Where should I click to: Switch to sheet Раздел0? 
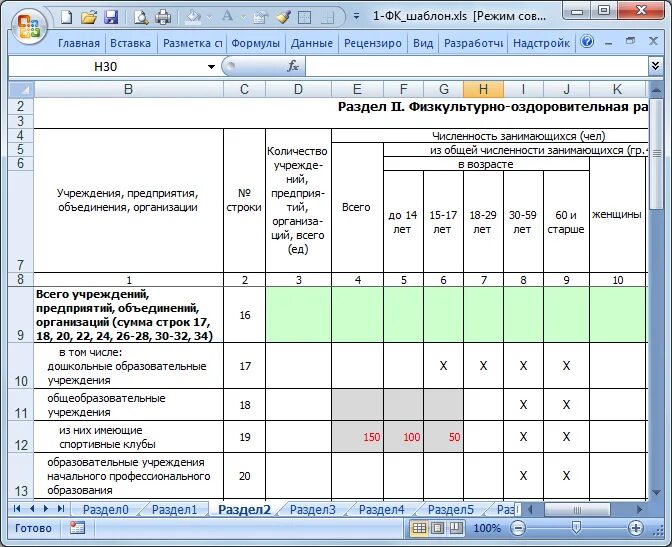(x=105, y=510)
